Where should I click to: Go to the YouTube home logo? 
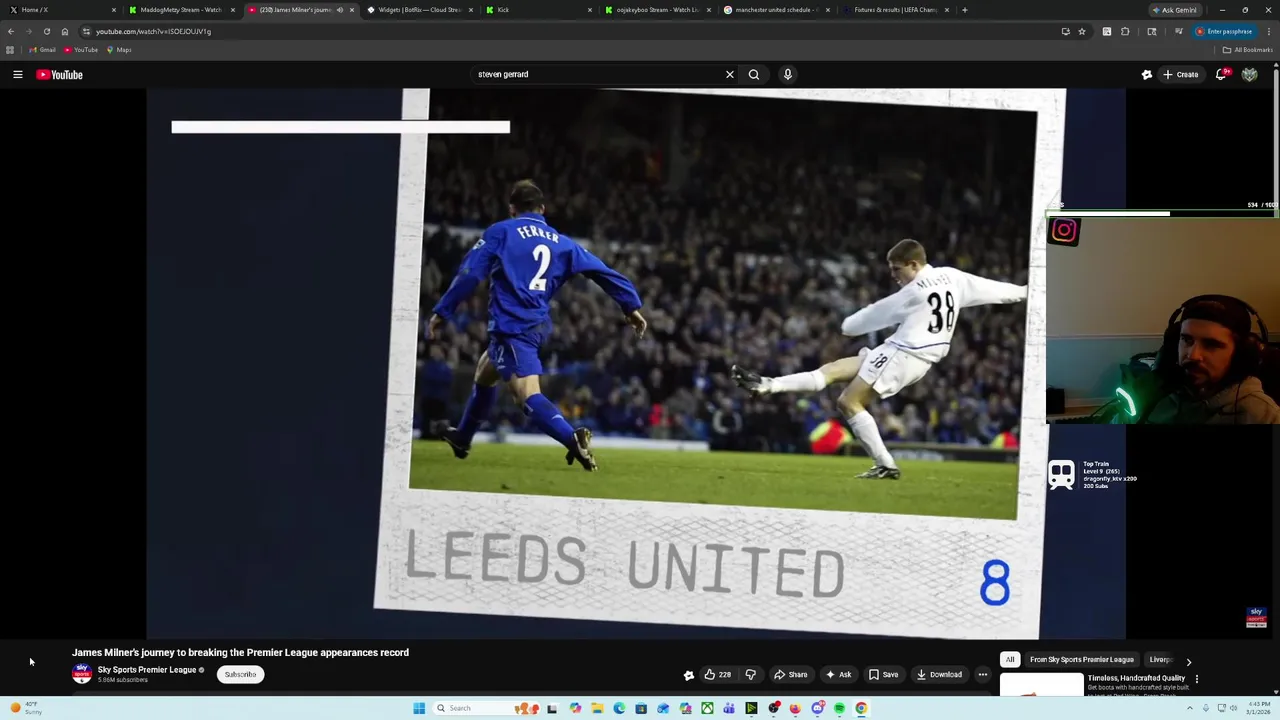pos(60,74)
